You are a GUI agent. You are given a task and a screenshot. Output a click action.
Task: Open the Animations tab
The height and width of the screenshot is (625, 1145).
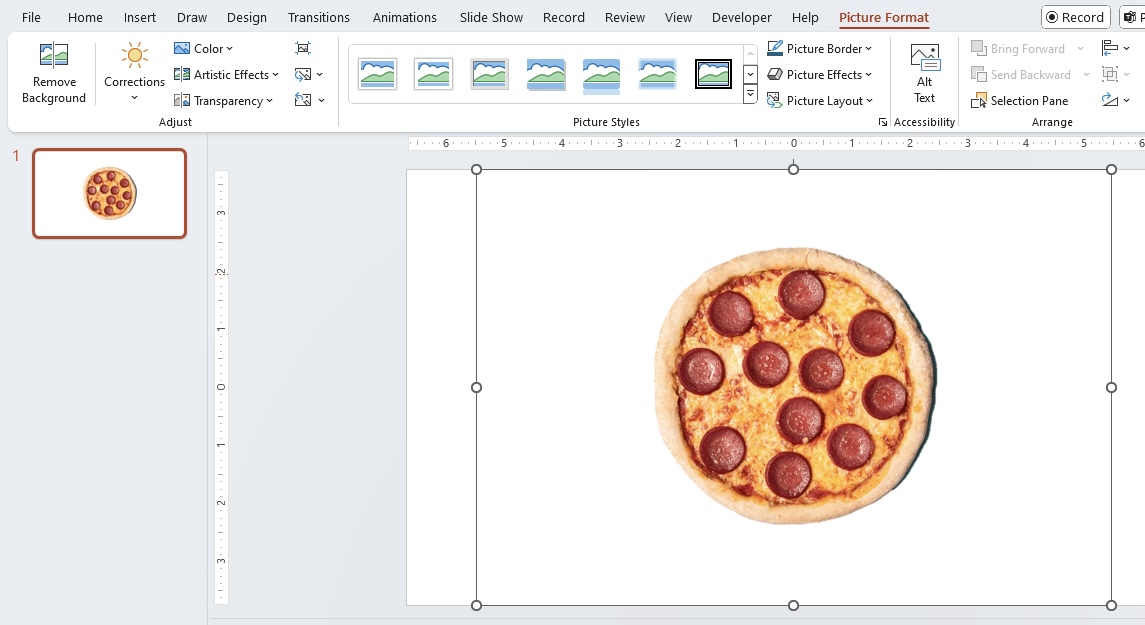tap(405, 18)
